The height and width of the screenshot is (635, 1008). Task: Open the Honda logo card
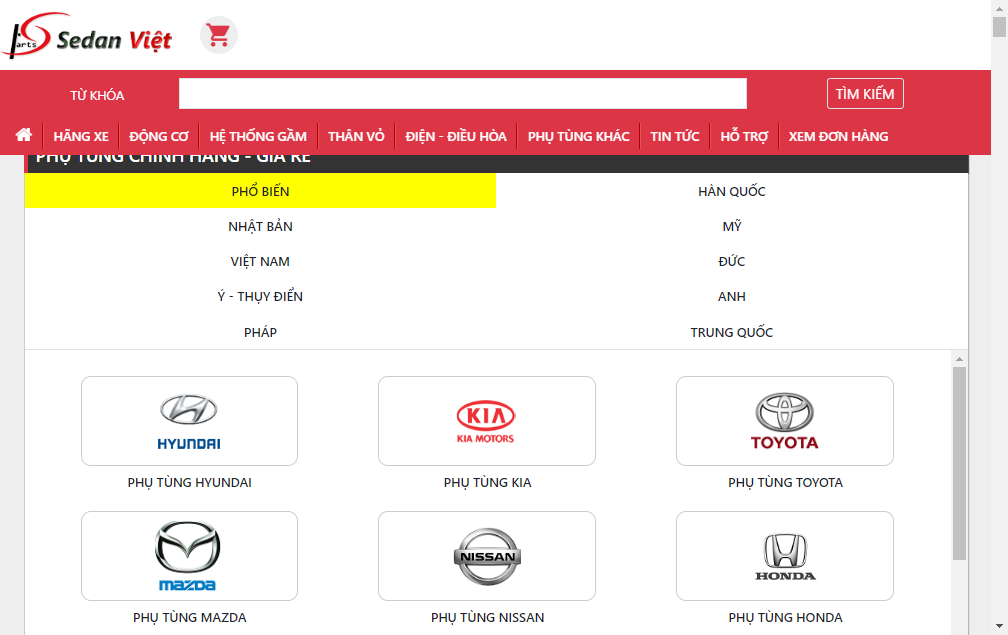coord(785,556)
